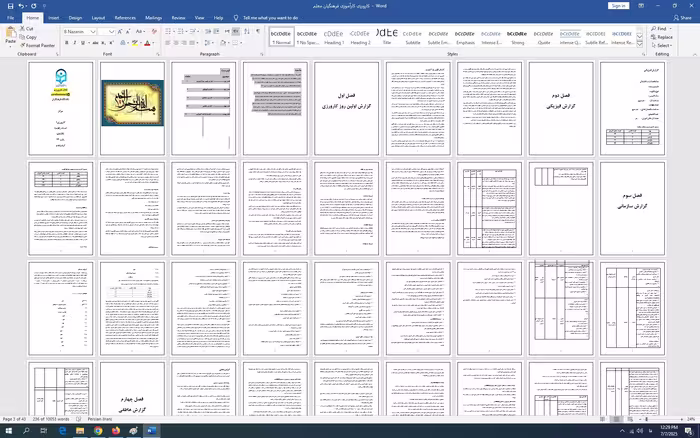Open the Select dropdown in Editing
The image size is (700, 438).
(662, 46)
